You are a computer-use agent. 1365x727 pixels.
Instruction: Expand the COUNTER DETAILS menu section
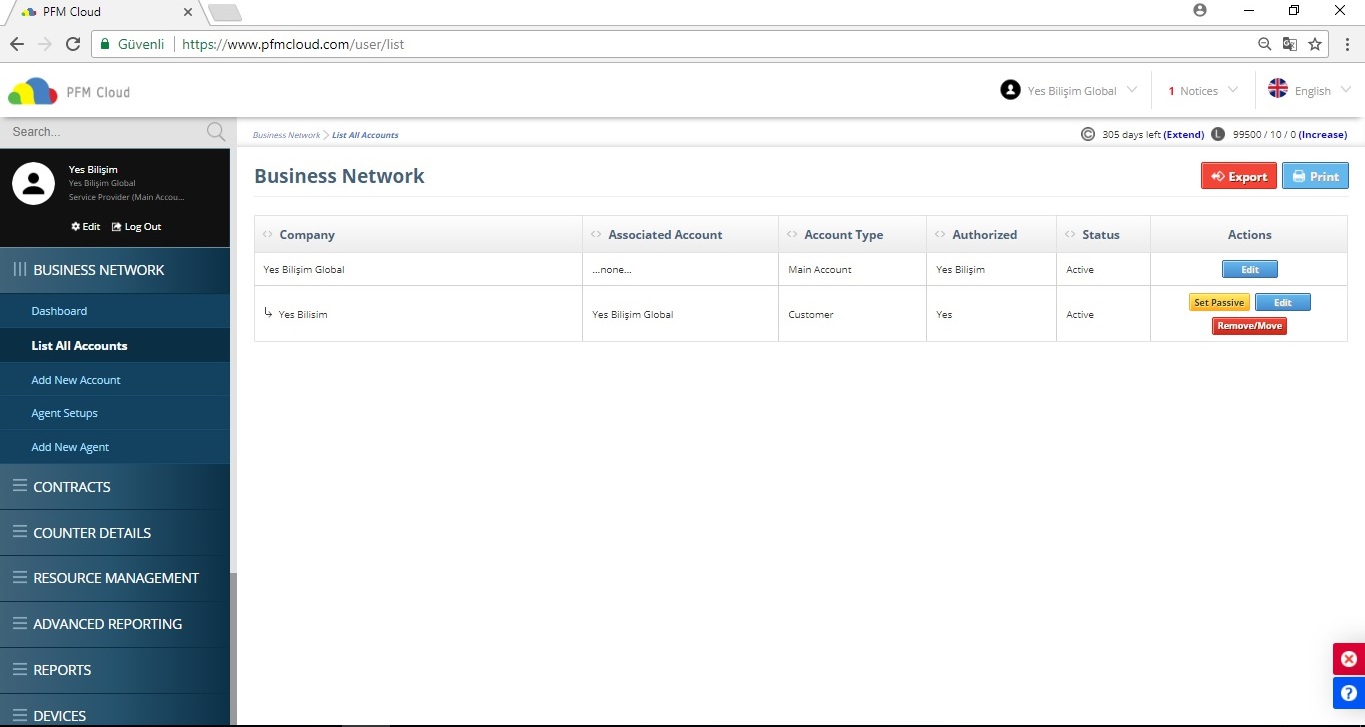point(115,533)
